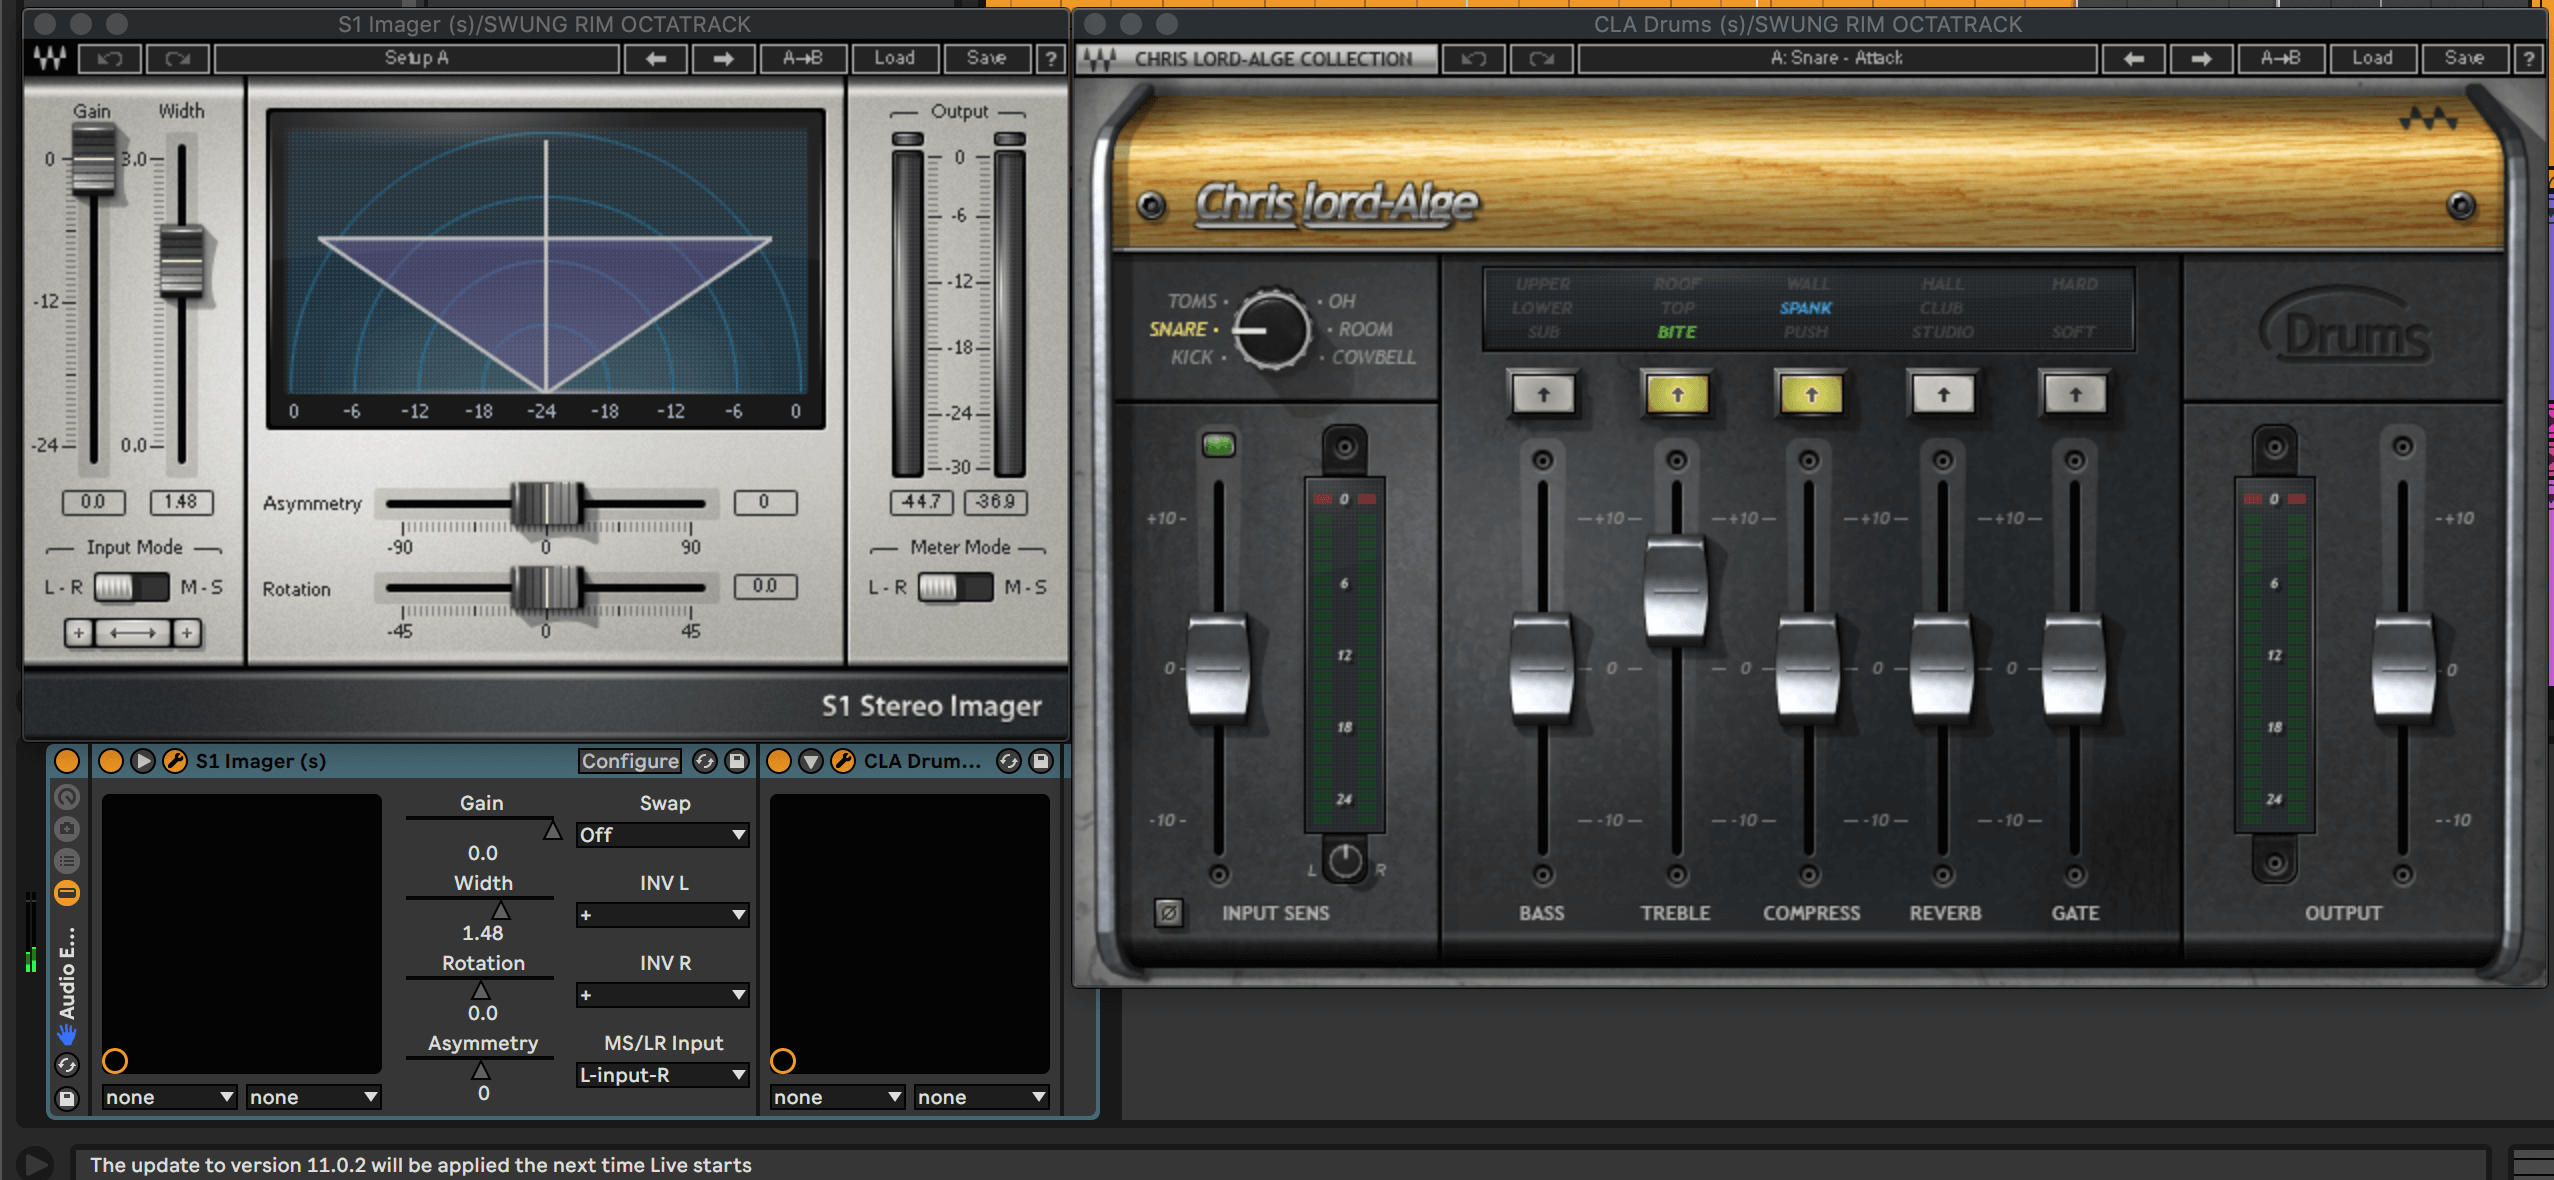This screenshot has height=1180, width=2554.
Task: Go to previous preset in CLA Drums
Action: tap(2134, 59)
